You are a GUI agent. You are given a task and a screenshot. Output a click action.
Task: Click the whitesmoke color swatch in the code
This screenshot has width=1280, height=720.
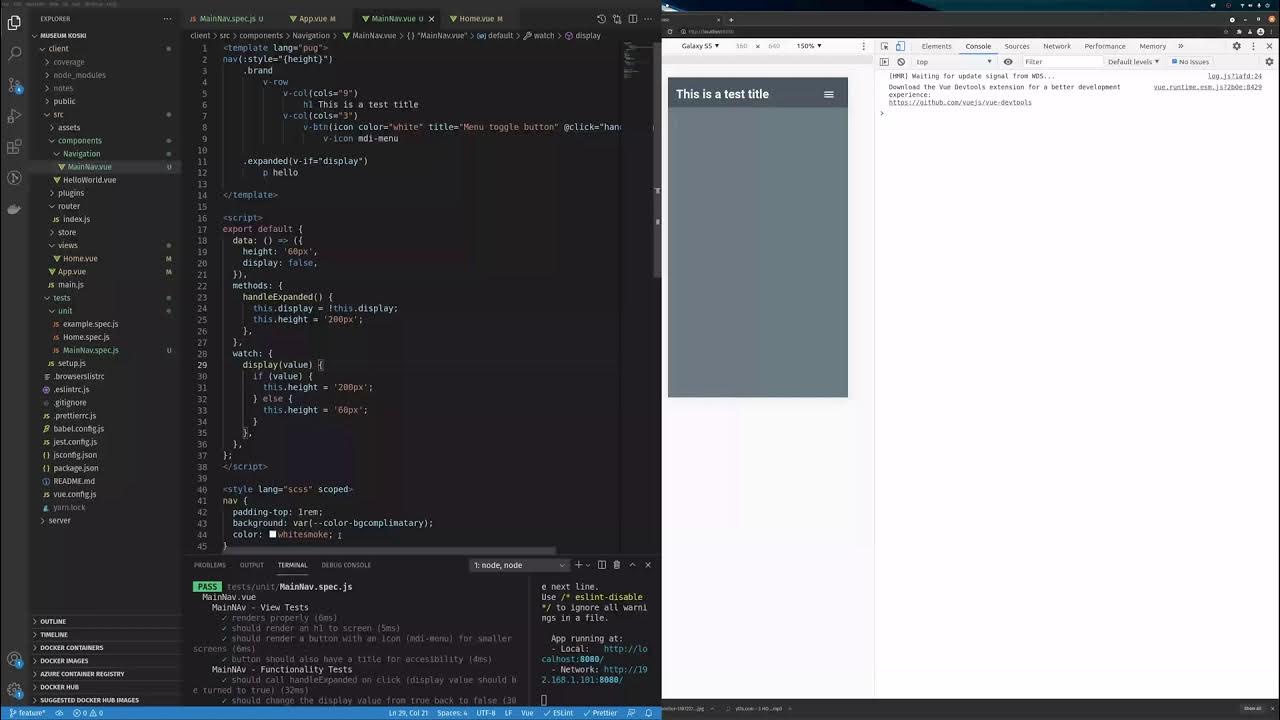click(272, 534)
